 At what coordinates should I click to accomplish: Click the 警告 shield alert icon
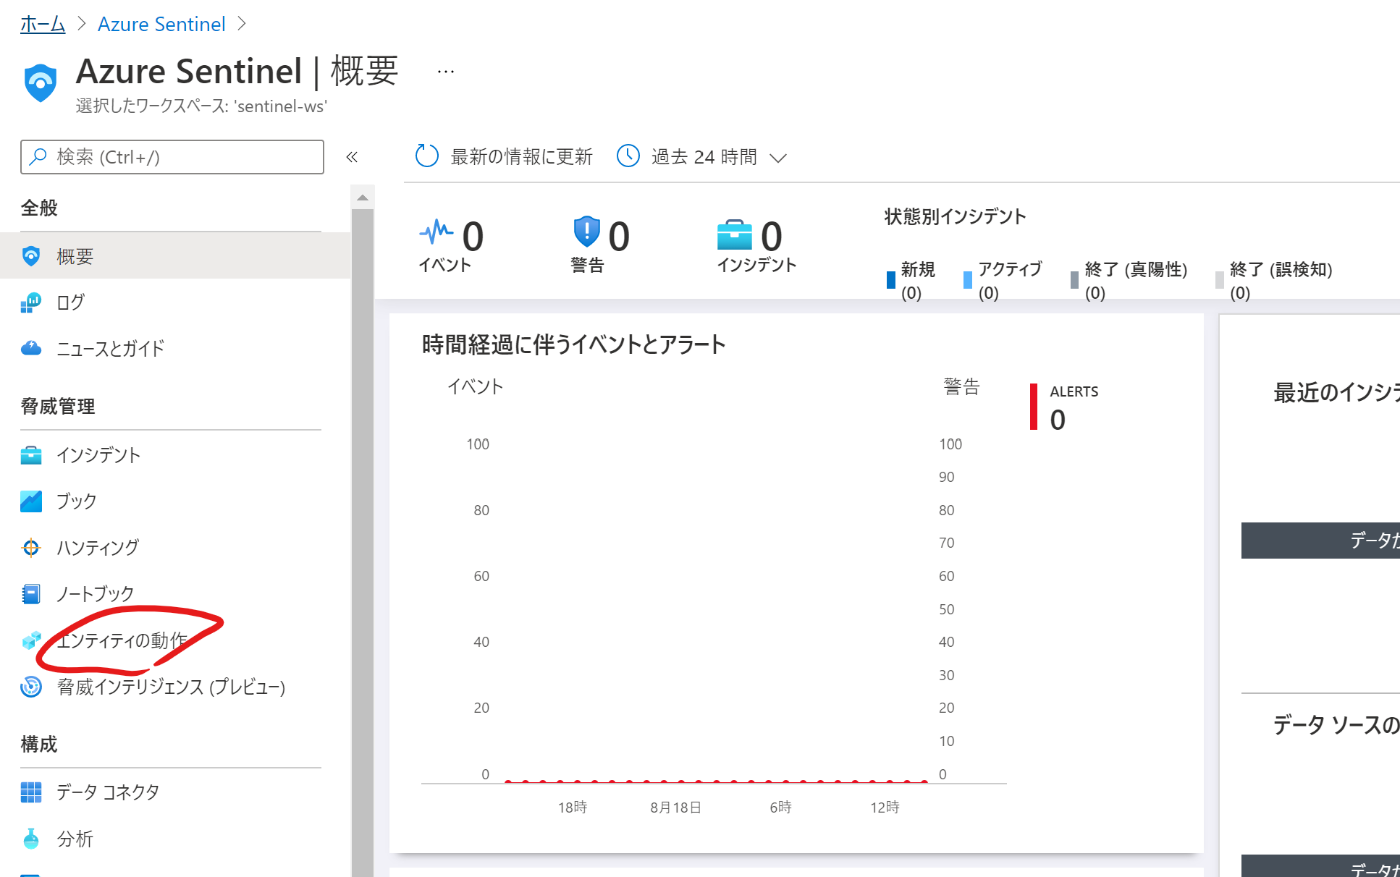pyautogui.click(x=586, y=232)
